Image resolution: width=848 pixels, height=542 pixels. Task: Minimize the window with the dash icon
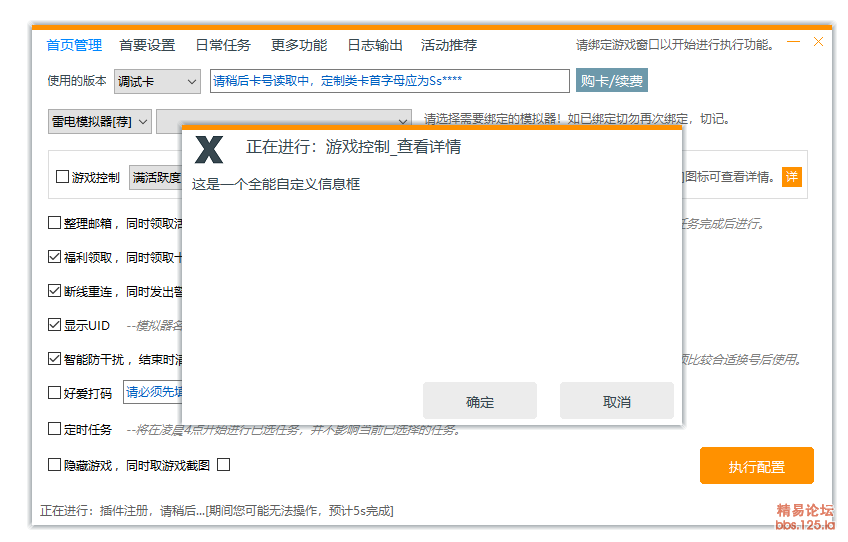coord(793,42)
